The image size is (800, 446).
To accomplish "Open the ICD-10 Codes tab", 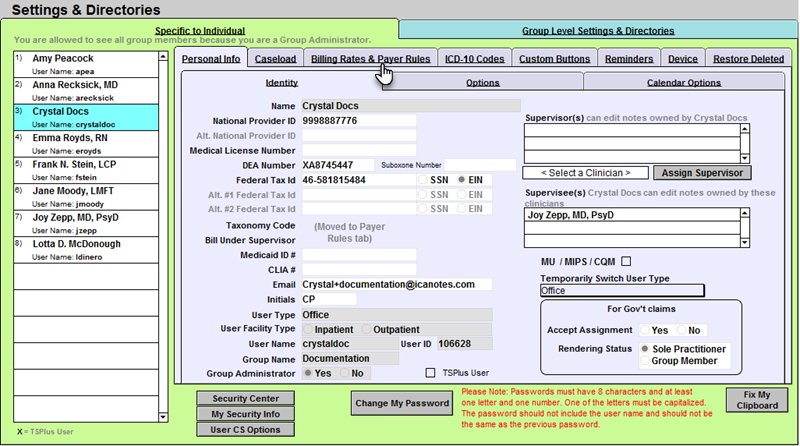I will [x=475, y=60].
